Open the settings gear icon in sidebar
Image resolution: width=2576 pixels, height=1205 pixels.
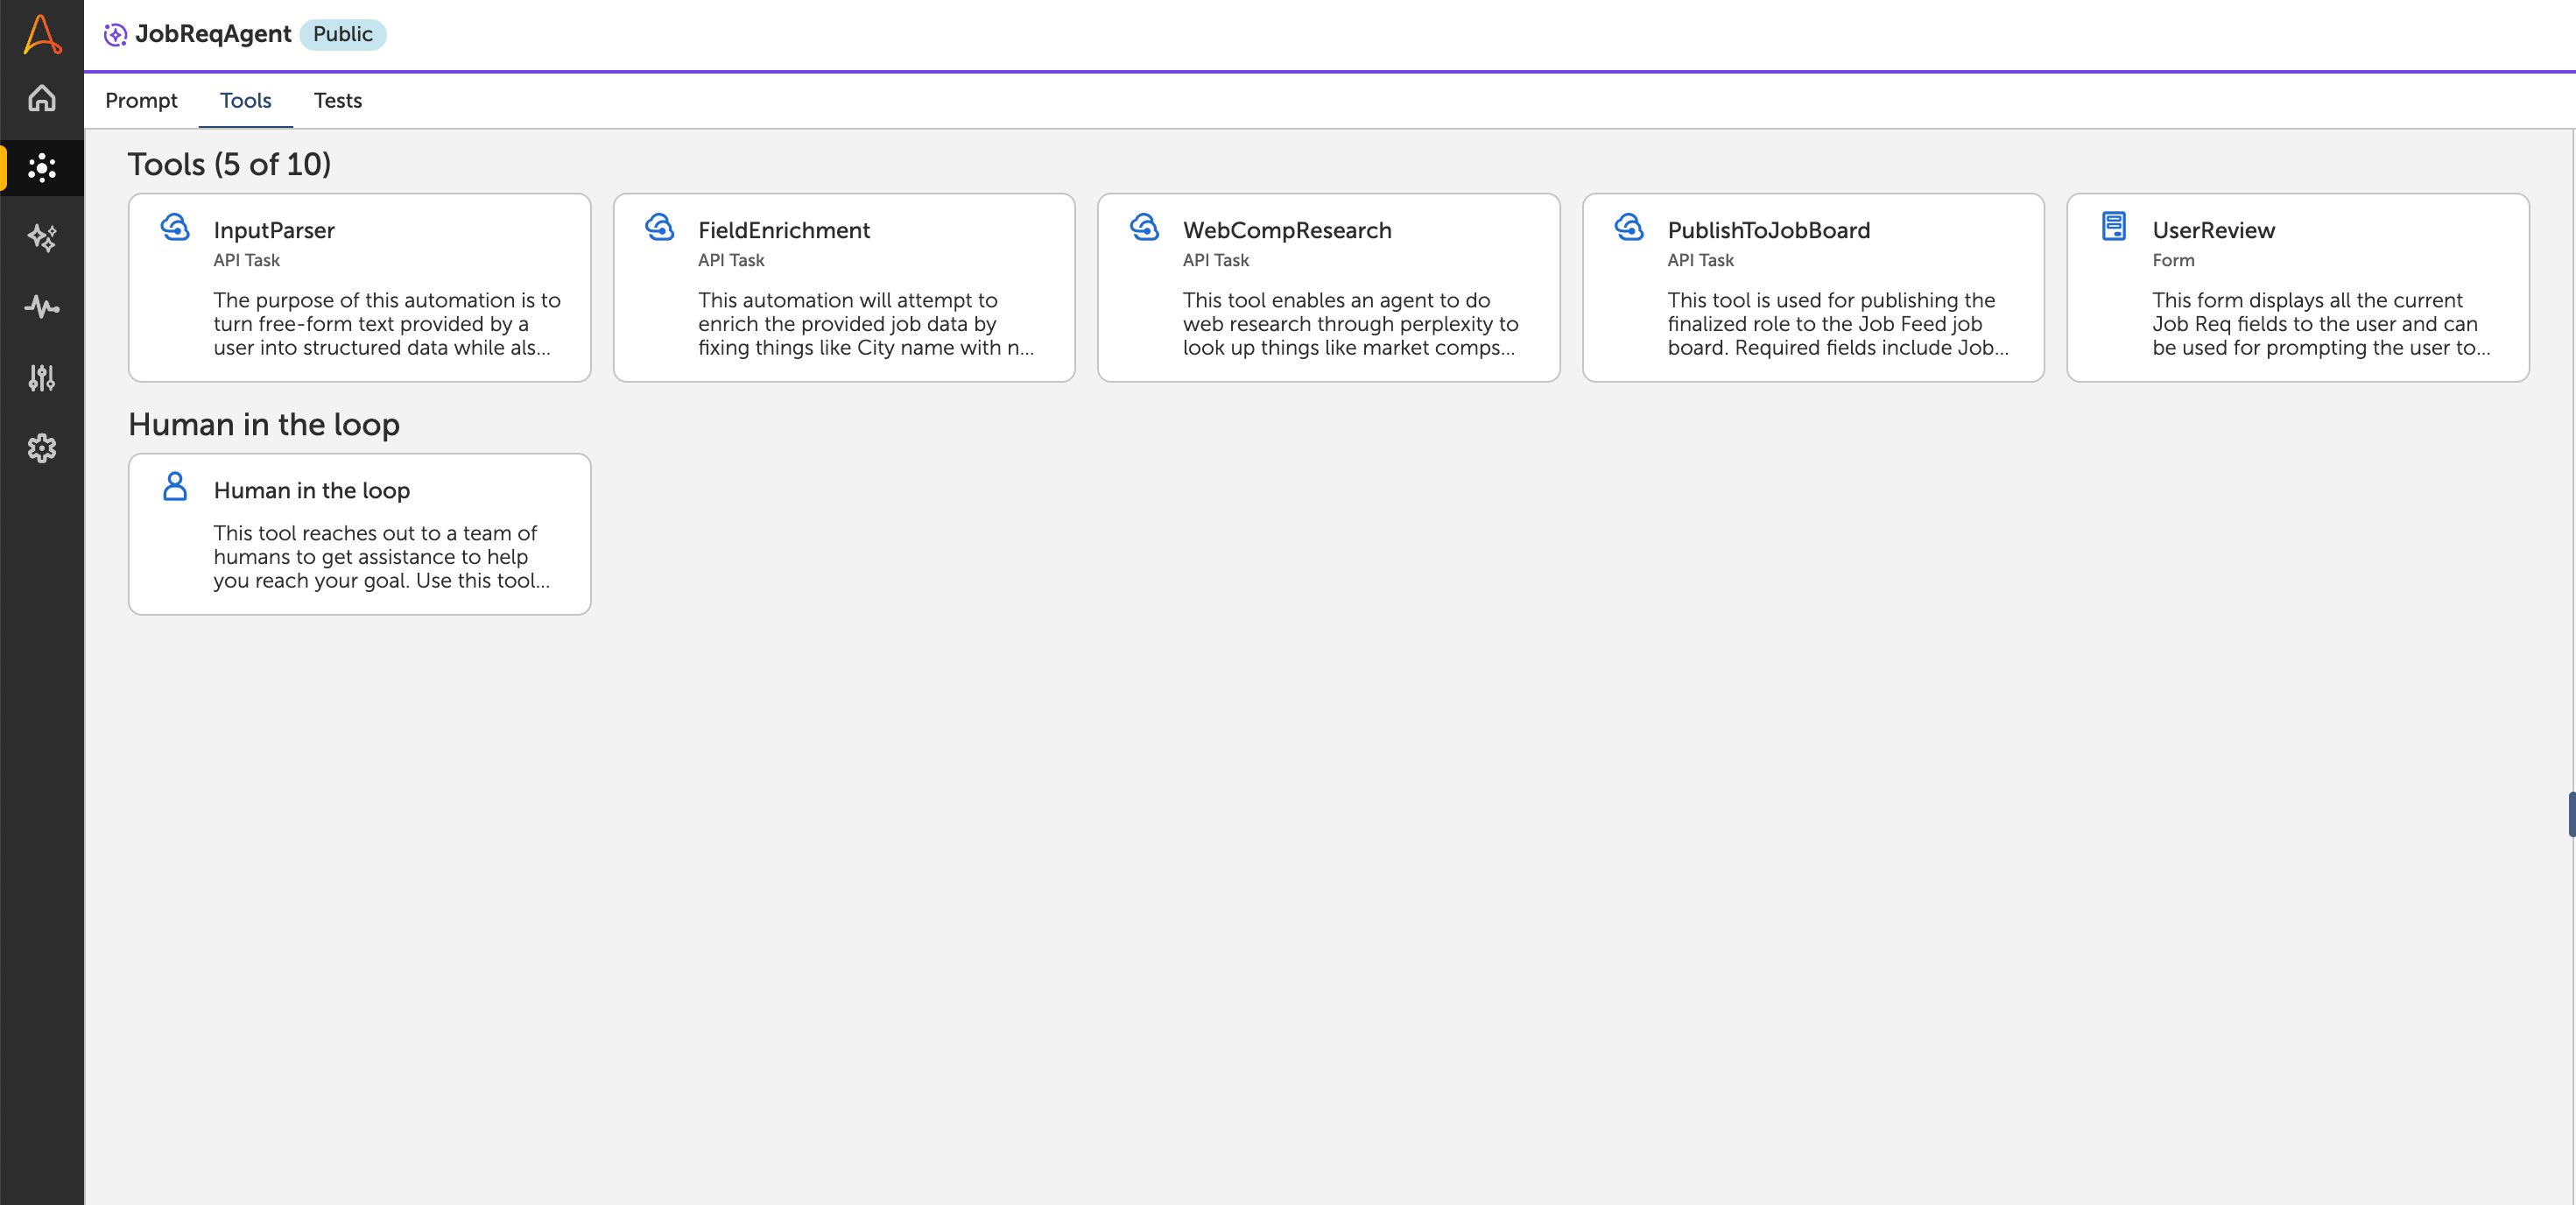pos(41,448)
